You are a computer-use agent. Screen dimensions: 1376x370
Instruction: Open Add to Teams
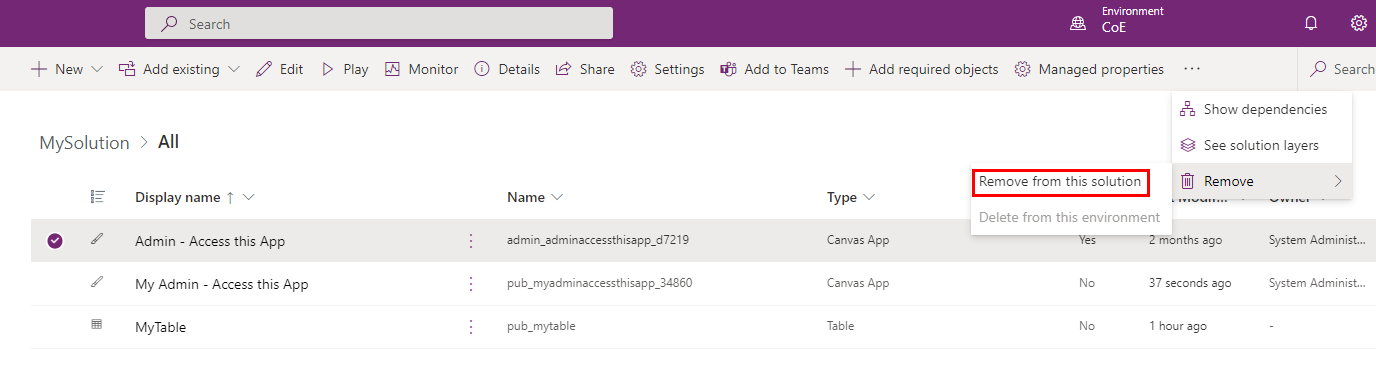[775, 69]
